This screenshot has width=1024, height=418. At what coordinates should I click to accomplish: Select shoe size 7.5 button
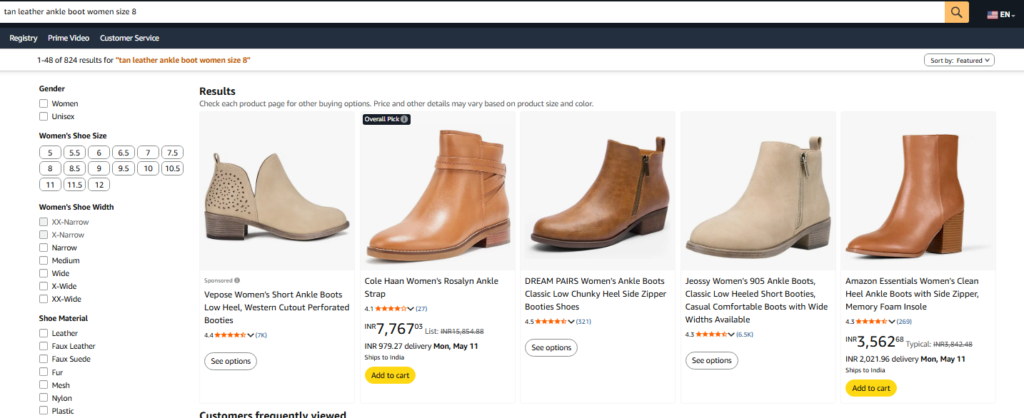(172, 153)
